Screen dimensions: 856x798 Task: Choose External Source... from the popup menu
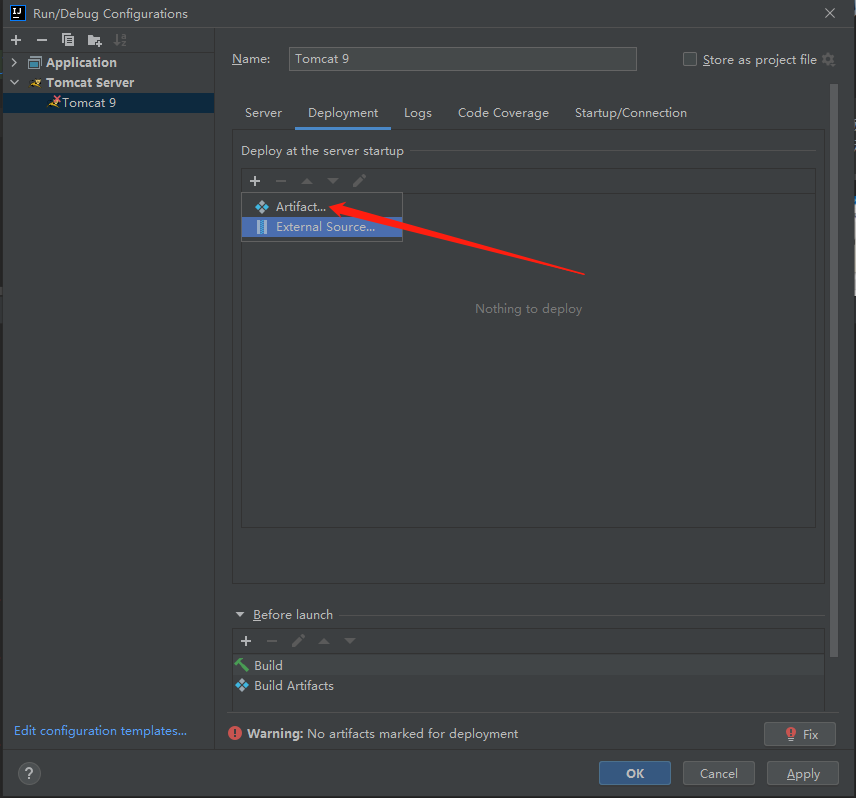(322, 227)
